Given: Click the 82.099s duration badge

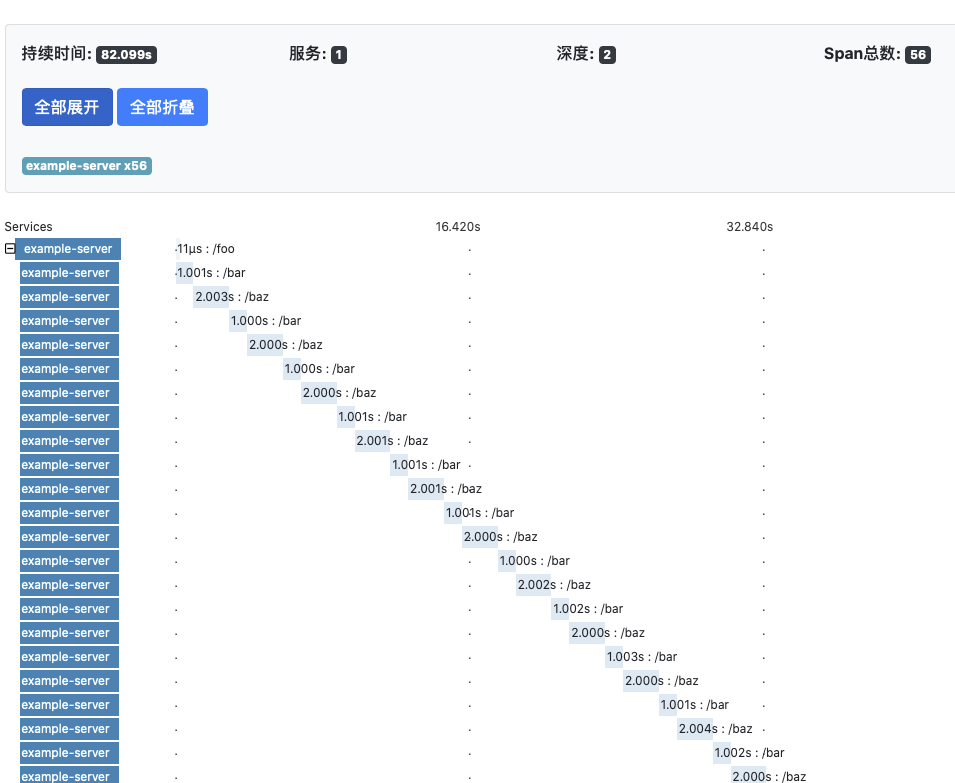Looking at the screenshot, I should click(x=126, y=55).
